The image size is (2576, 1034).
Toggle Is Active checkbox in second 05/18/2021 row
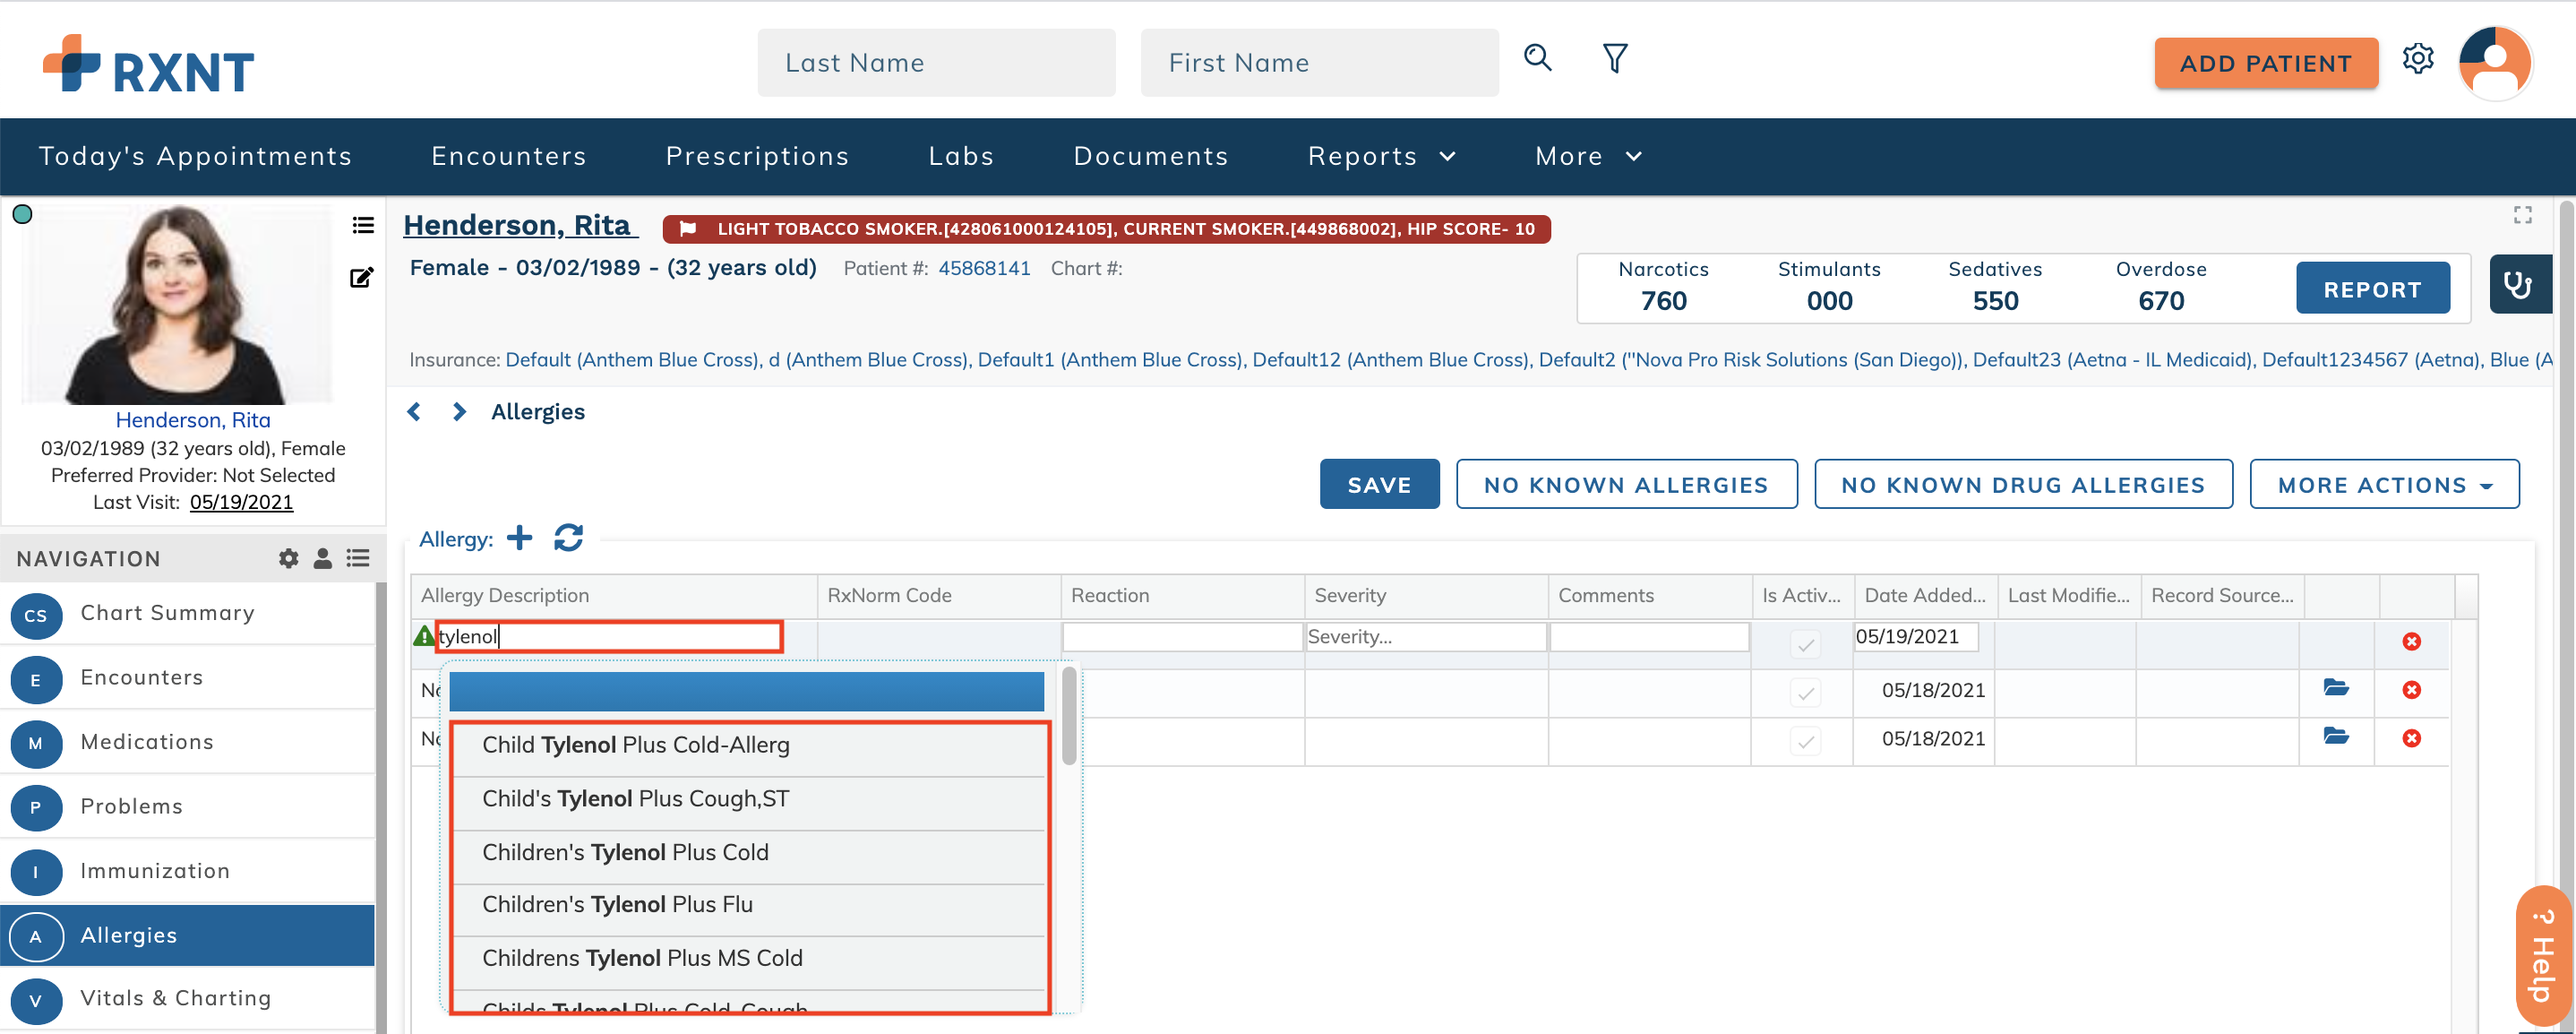click(1805, 741)
